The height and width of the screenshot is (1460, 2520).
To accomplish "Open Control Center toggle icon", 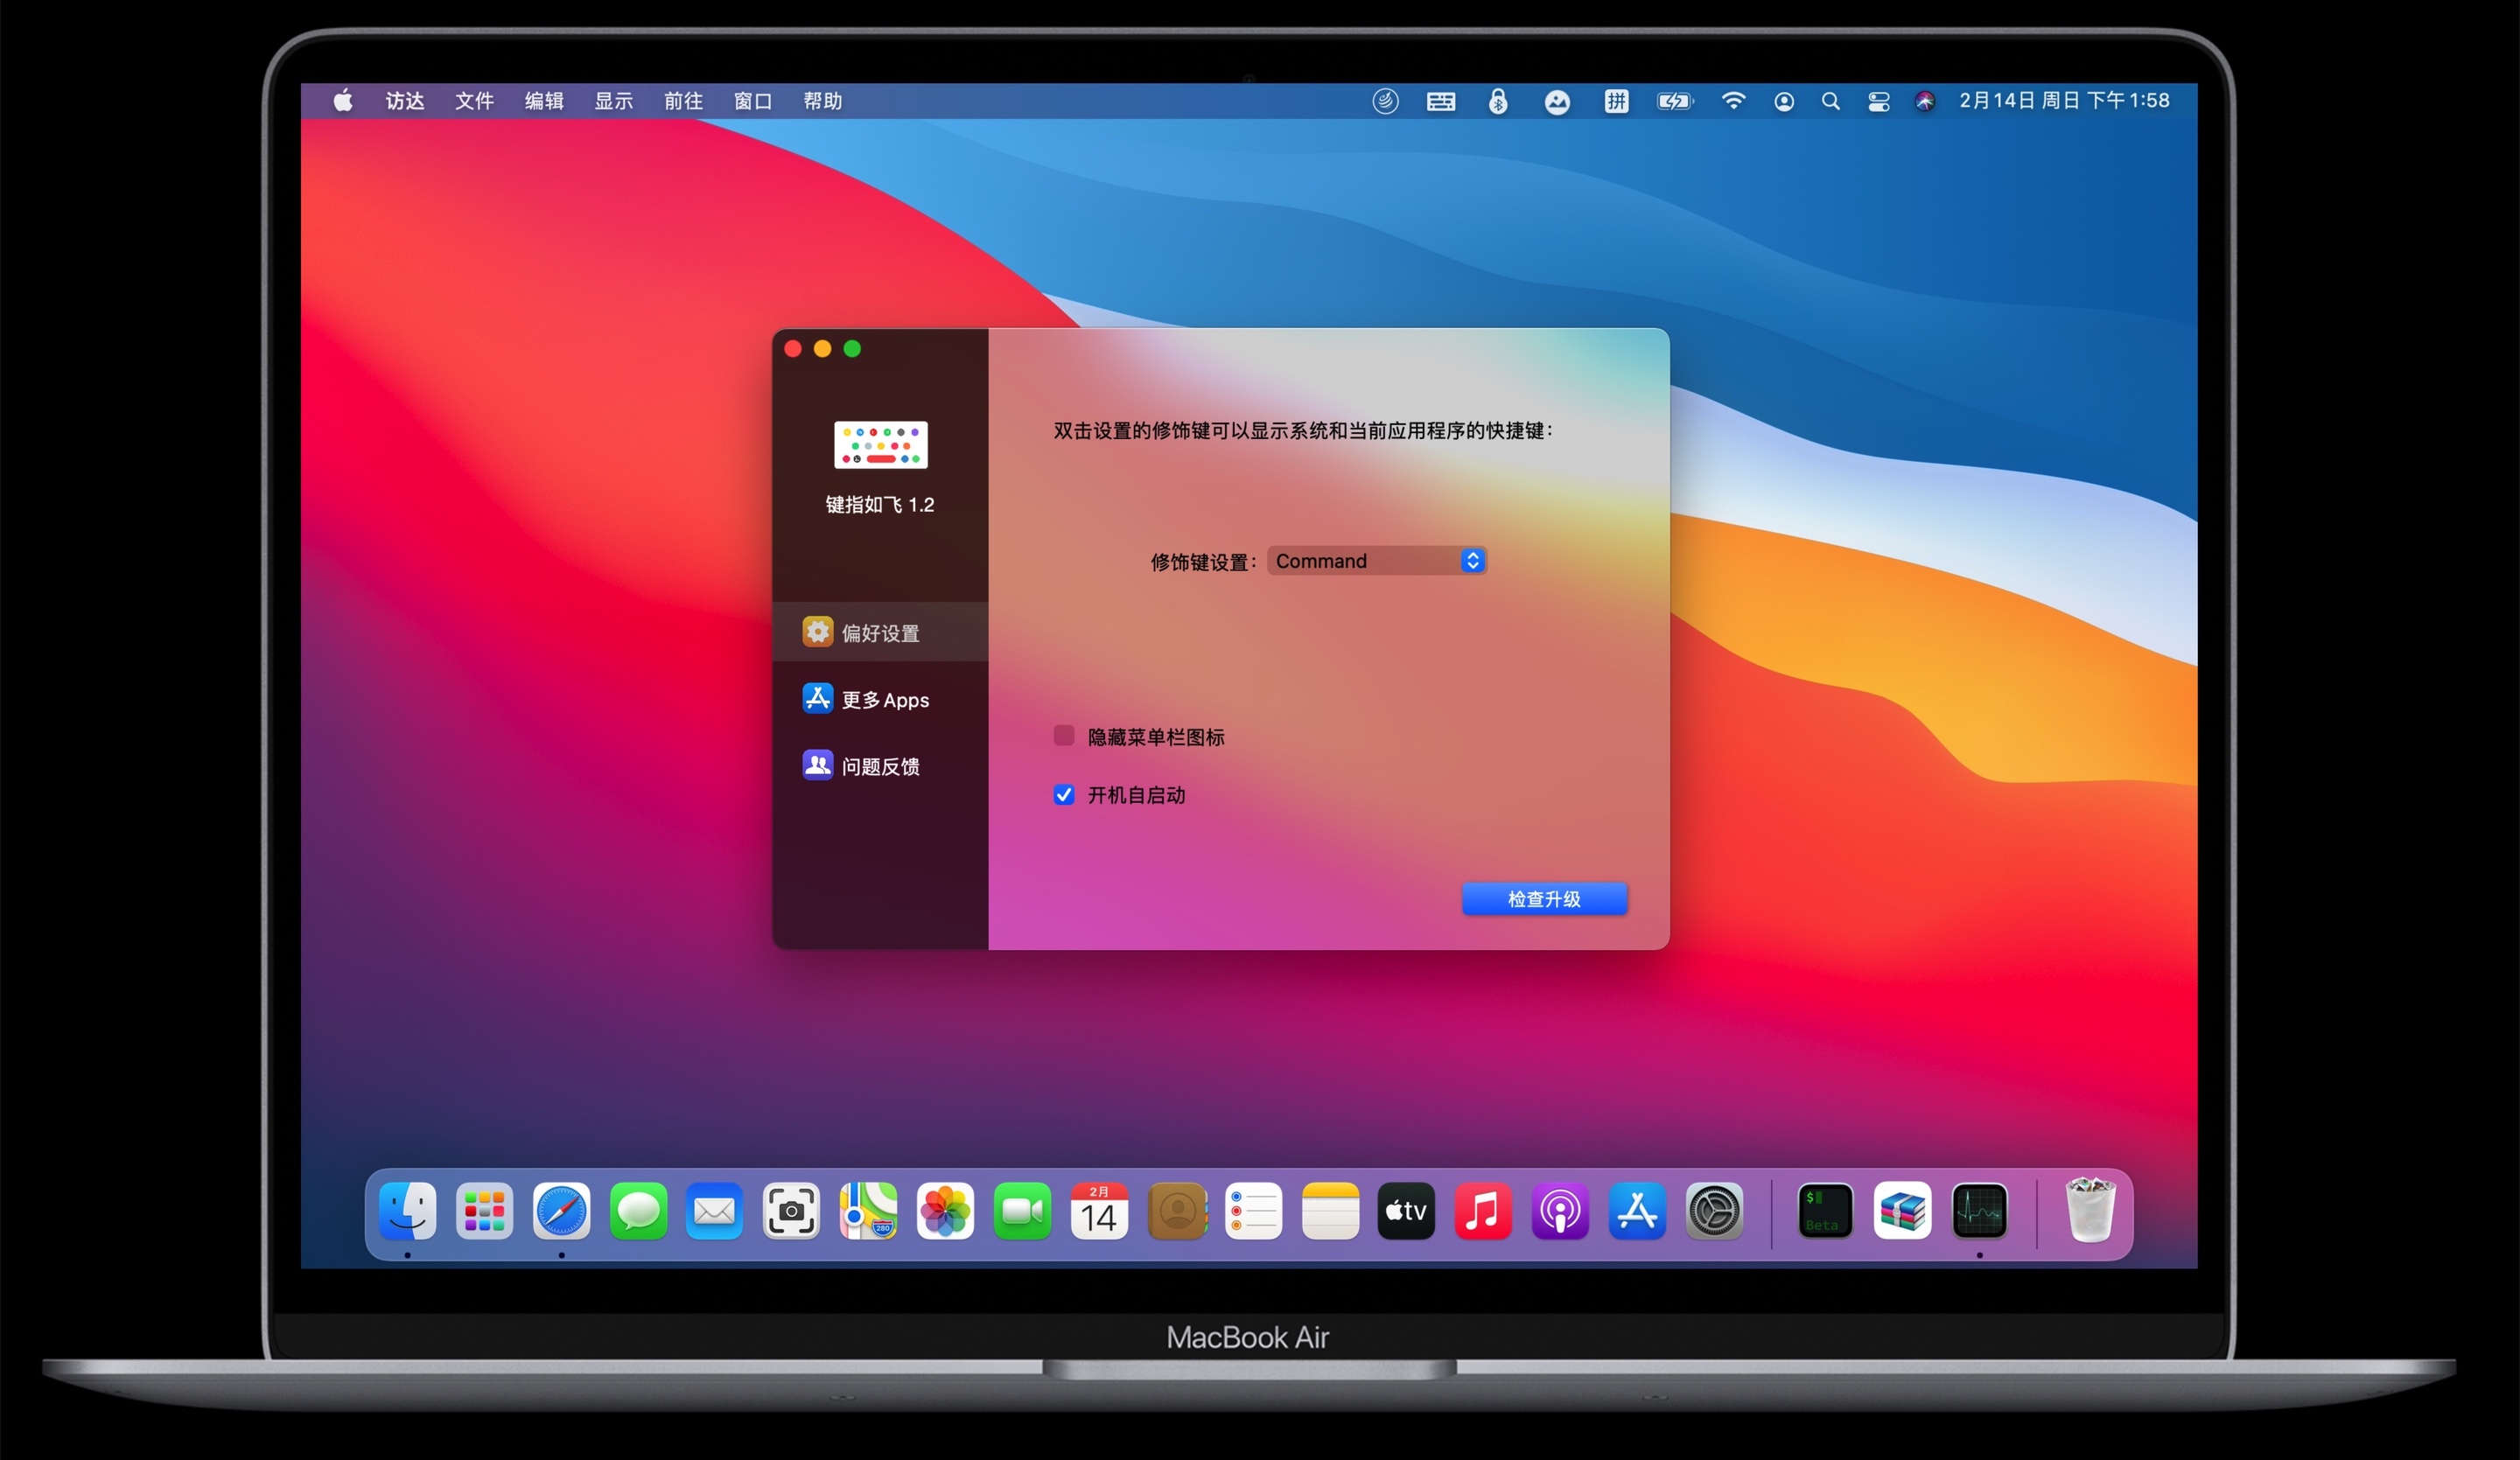I will coord(1878,102).
